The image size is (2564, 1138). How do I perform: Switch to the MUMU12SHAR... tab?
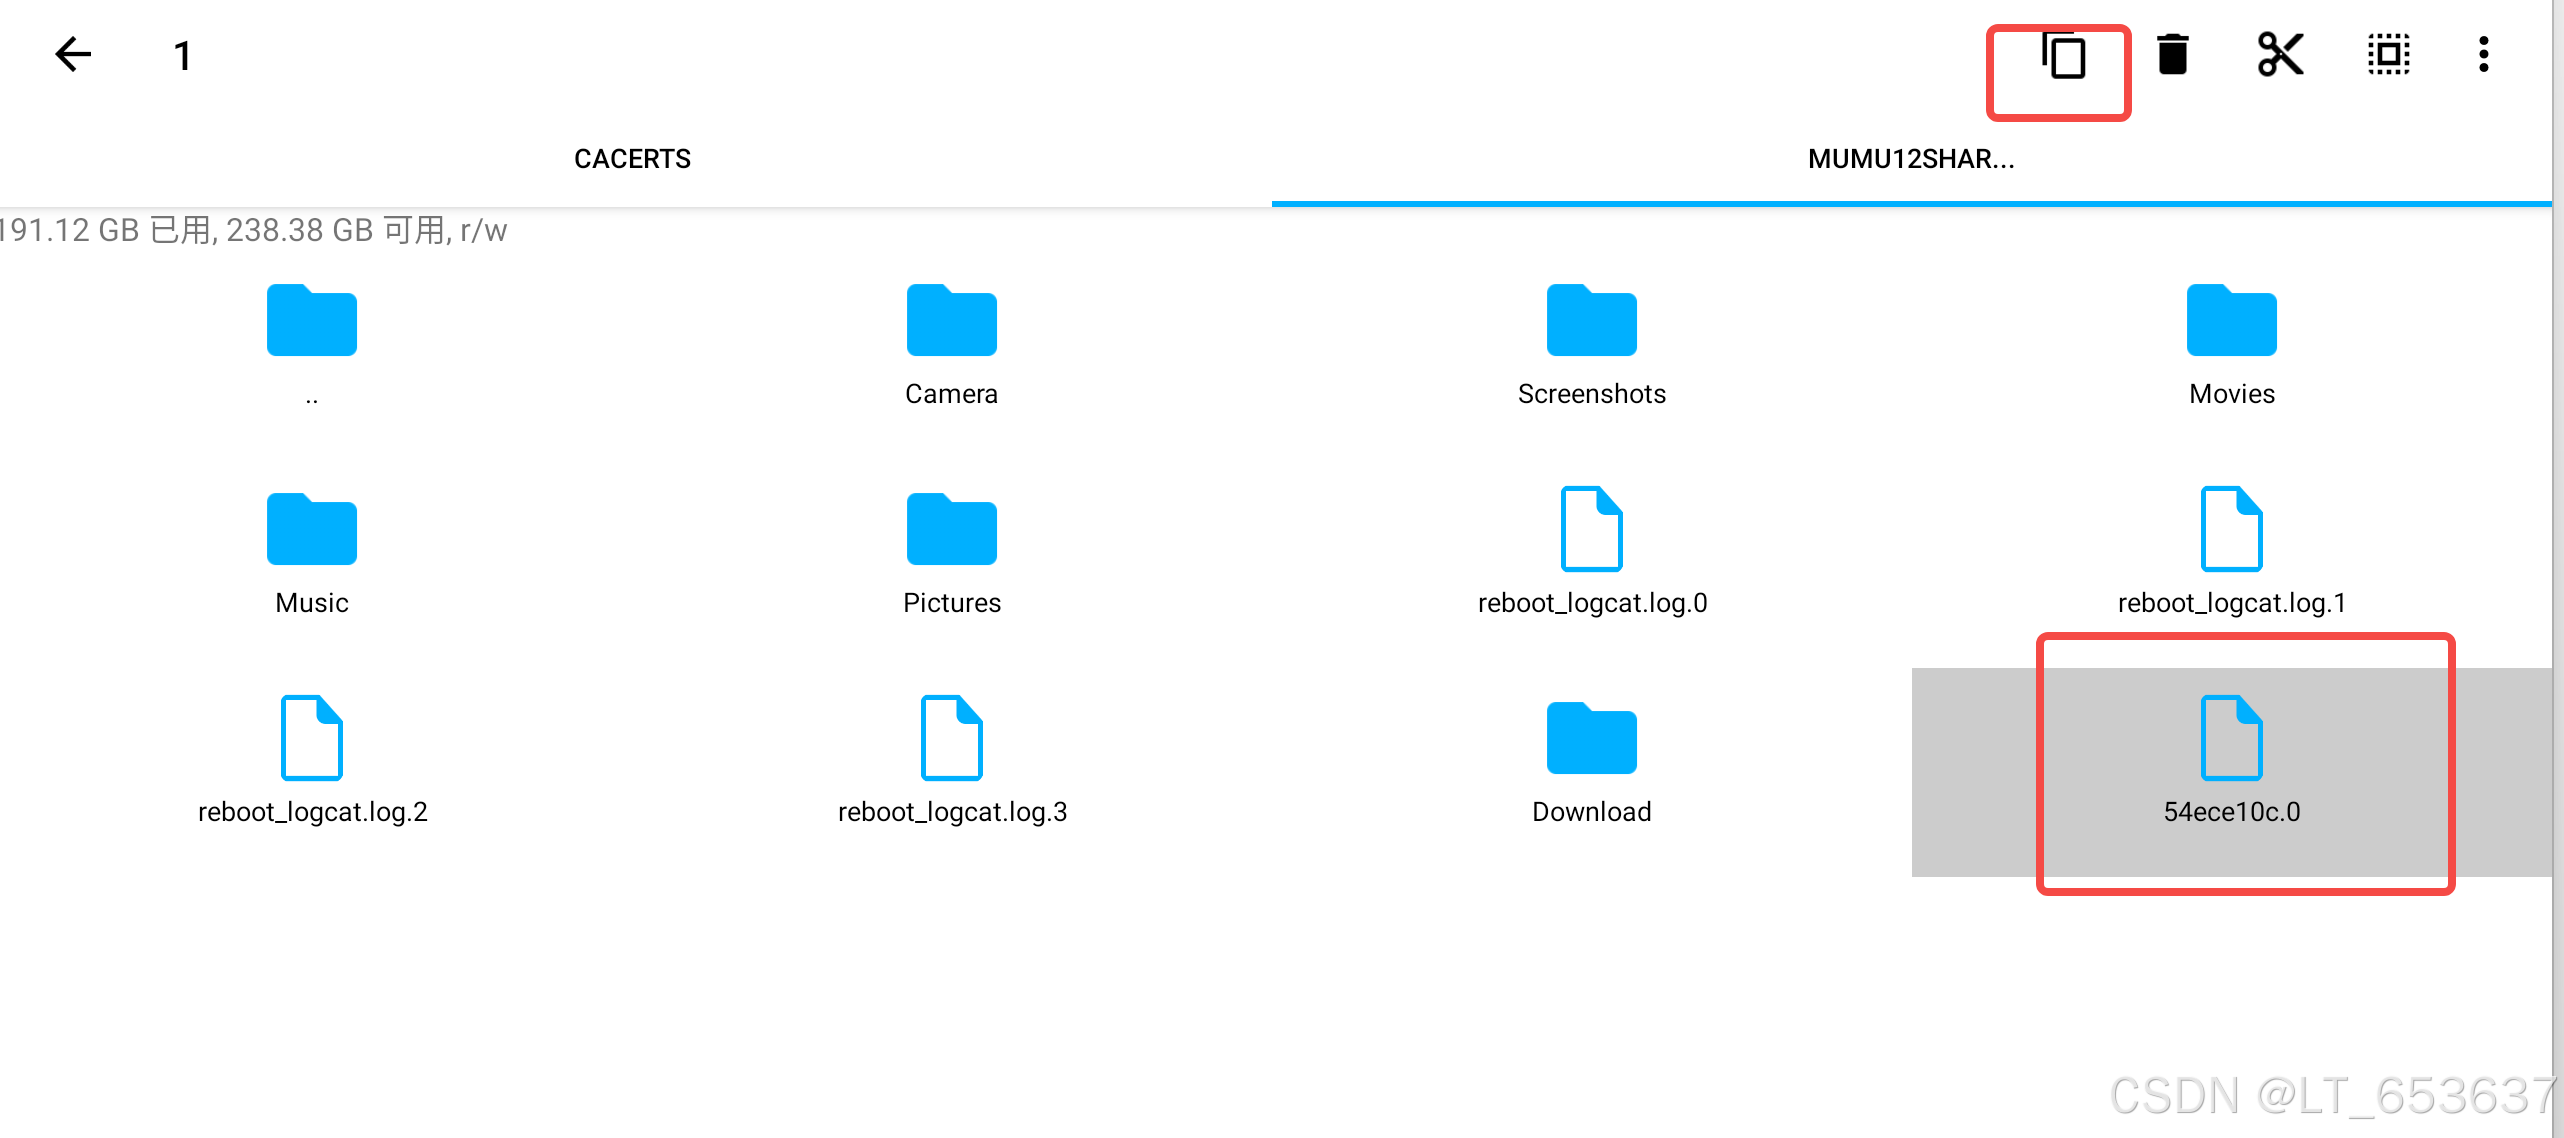point(1910,159)
